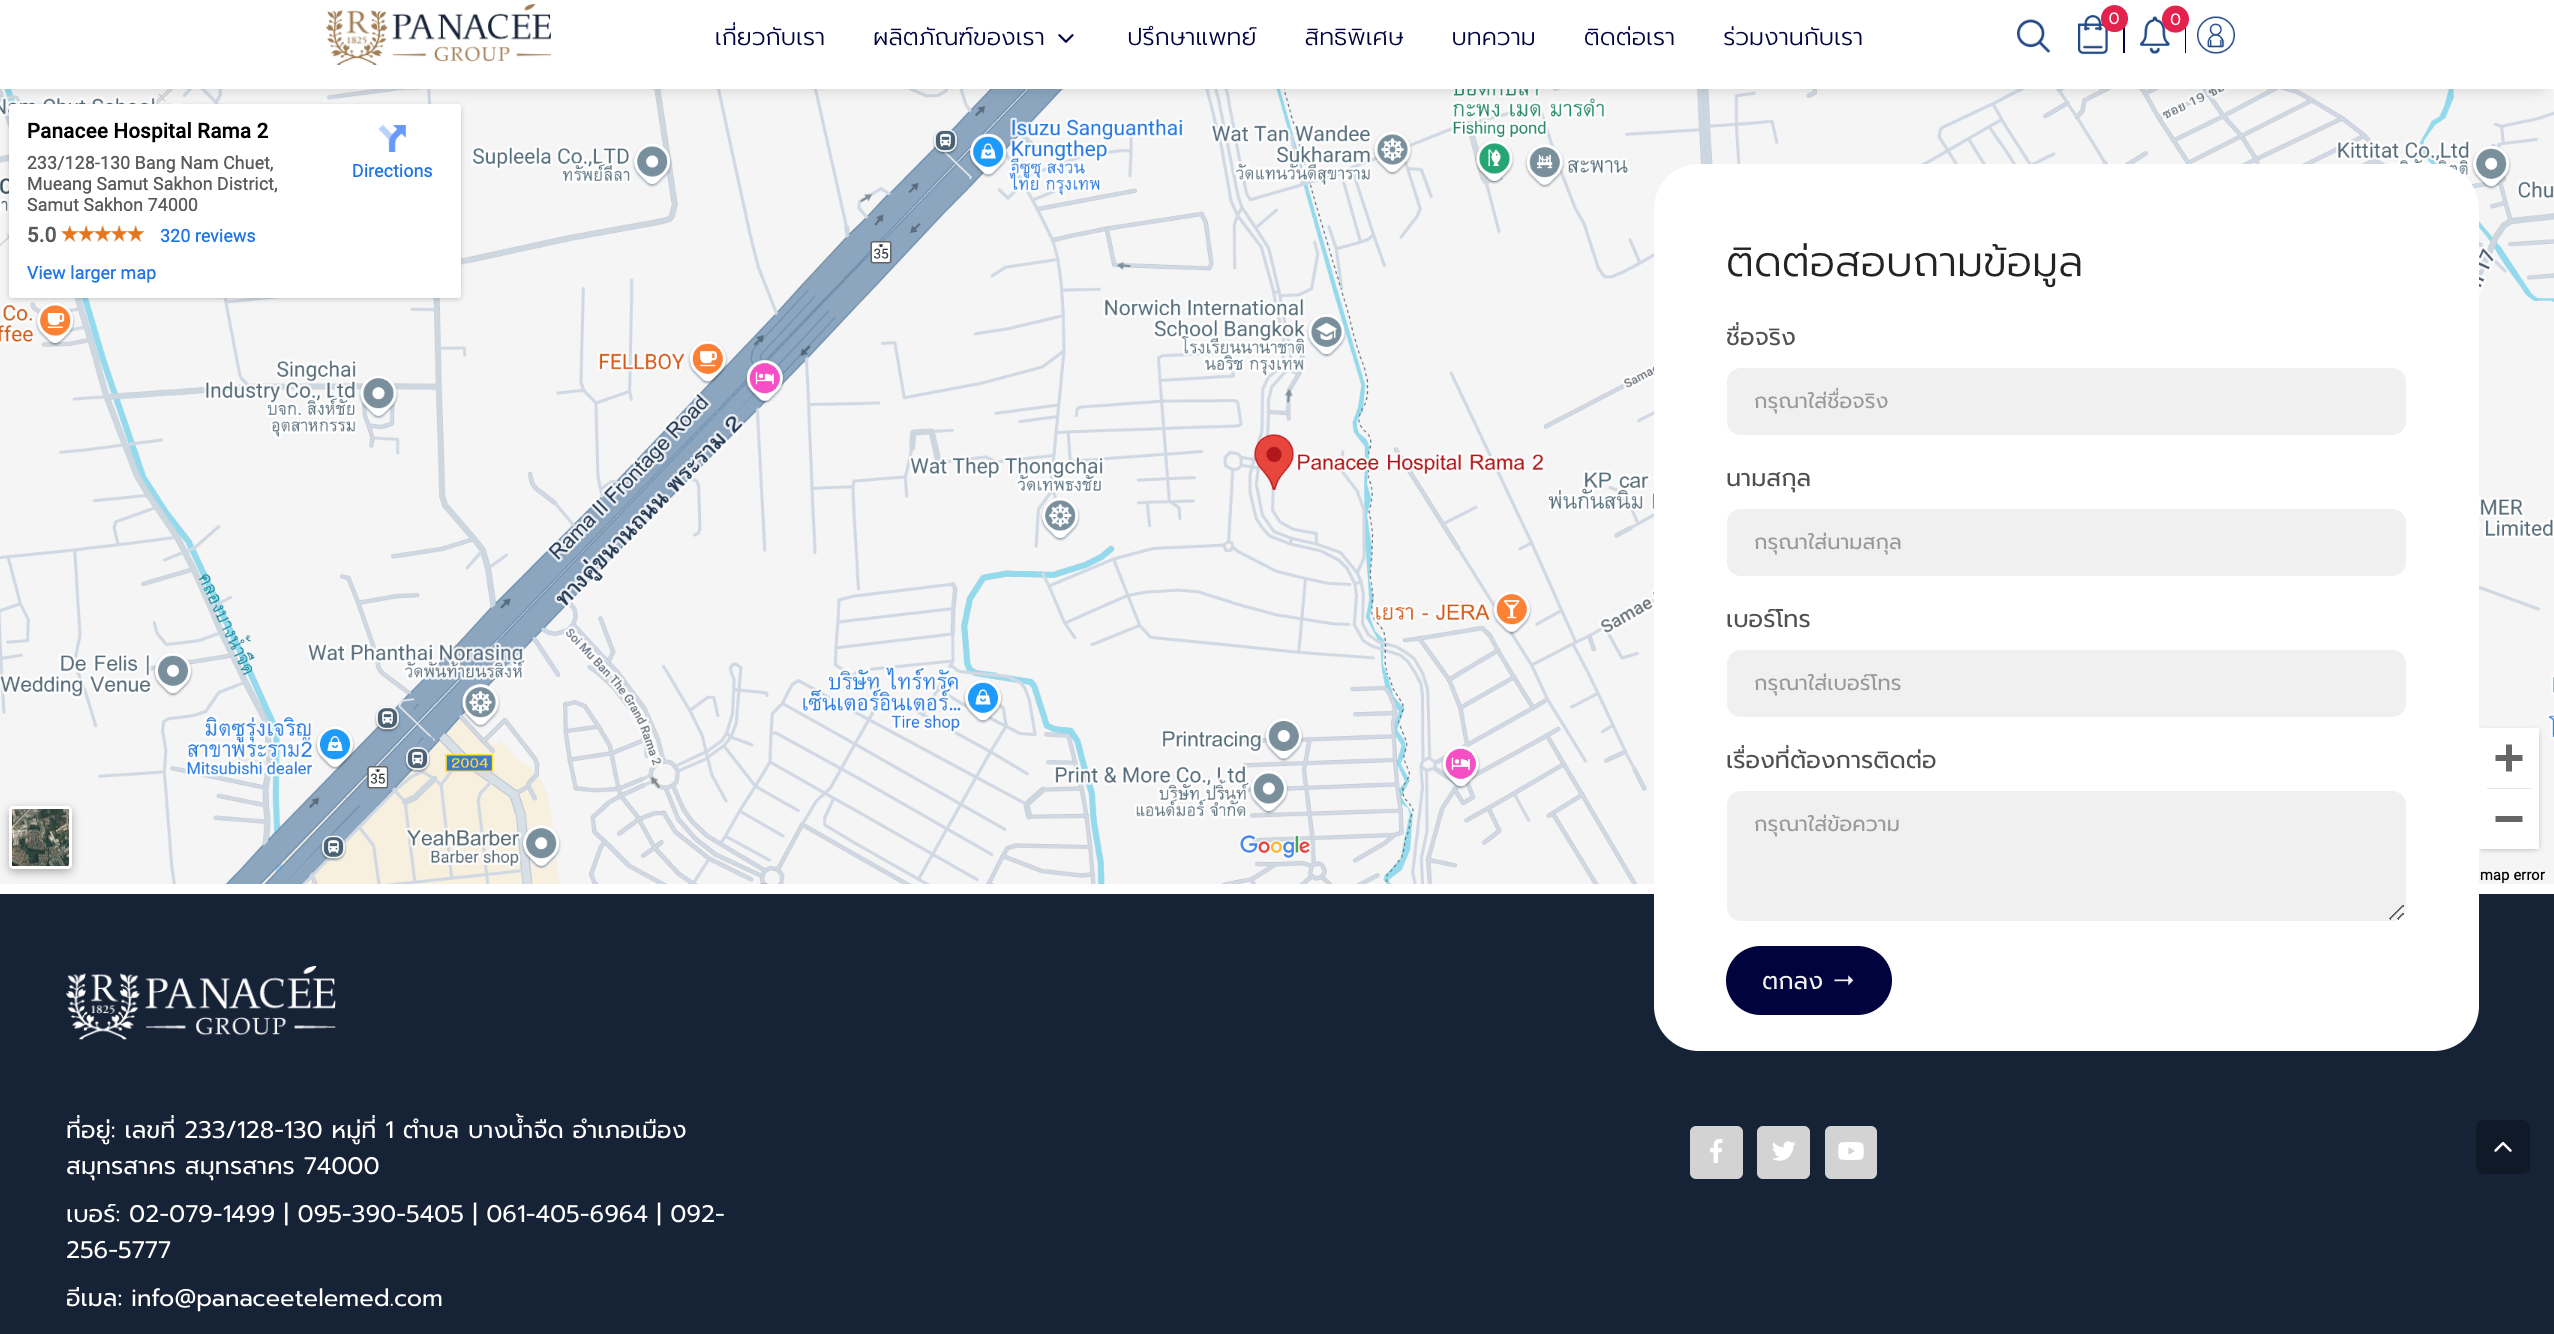Click the map error report link

pos(2511,875)
